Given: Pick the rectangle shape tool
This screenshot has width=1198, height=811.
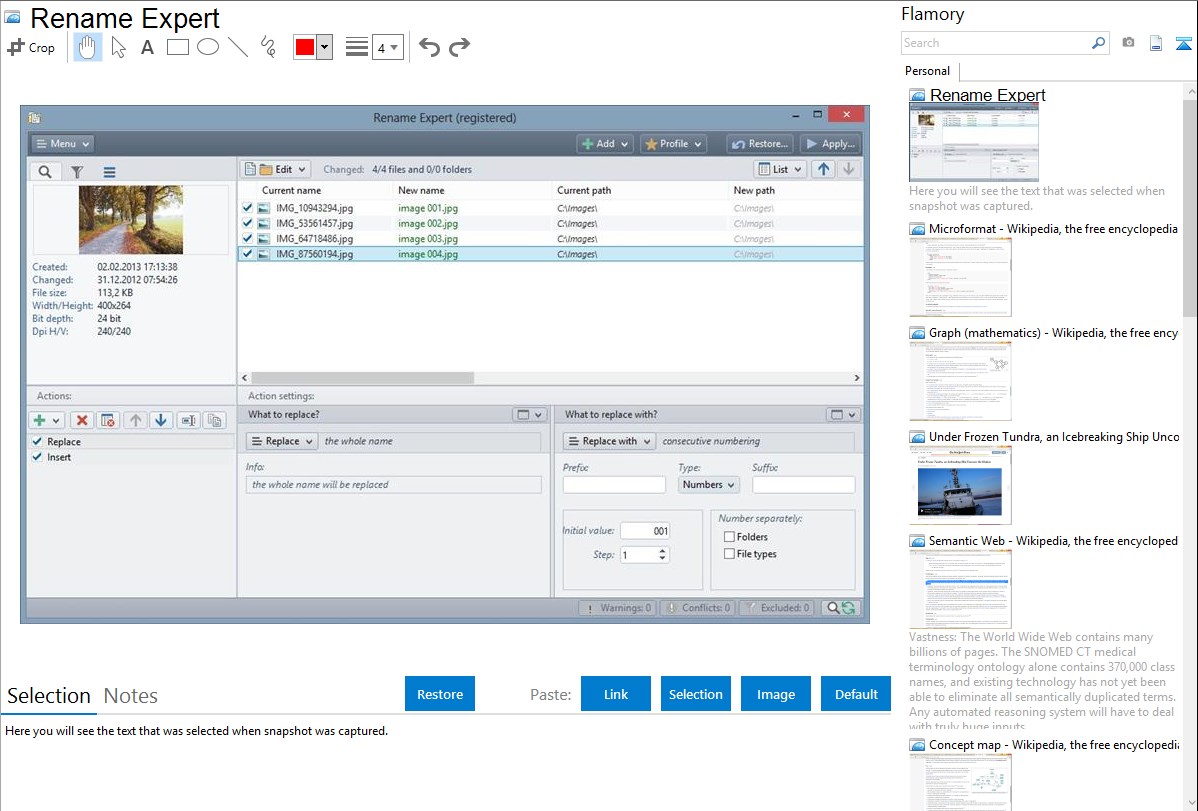Looking at the screenshot, I should point(177,47).
